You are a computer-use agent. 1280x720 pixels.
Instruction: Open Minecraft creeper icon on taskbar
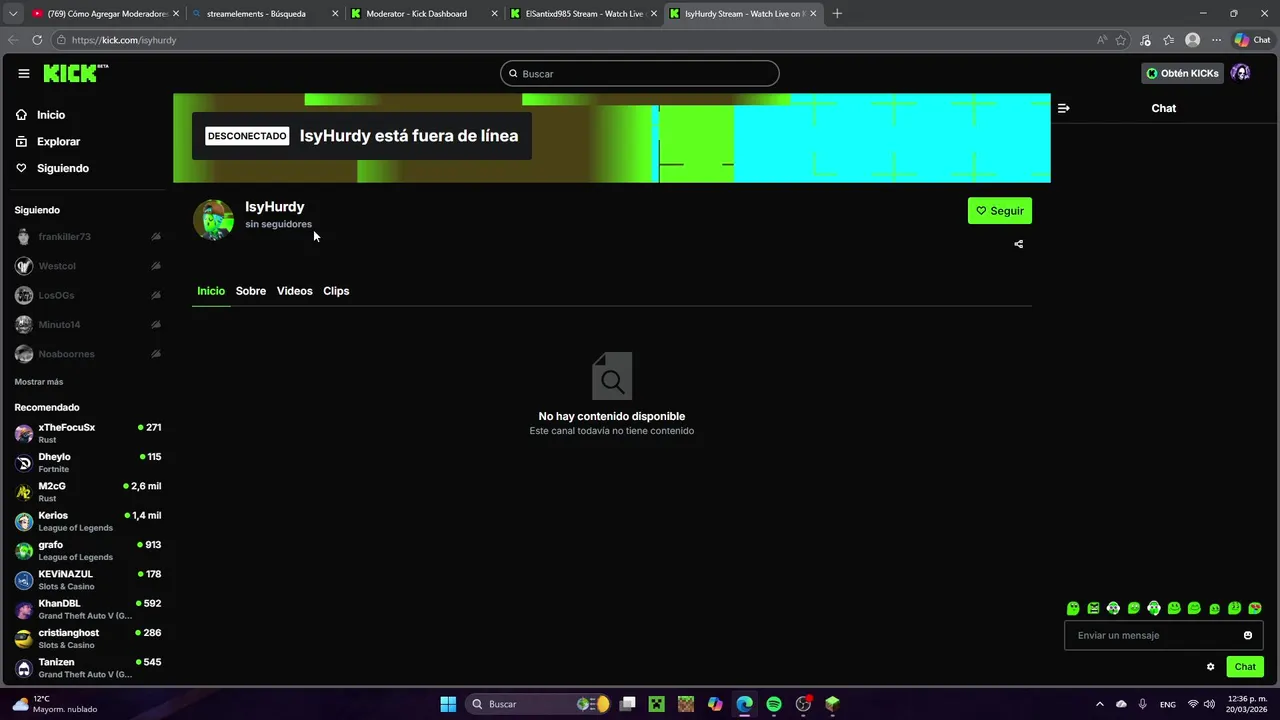coord(656,704)
